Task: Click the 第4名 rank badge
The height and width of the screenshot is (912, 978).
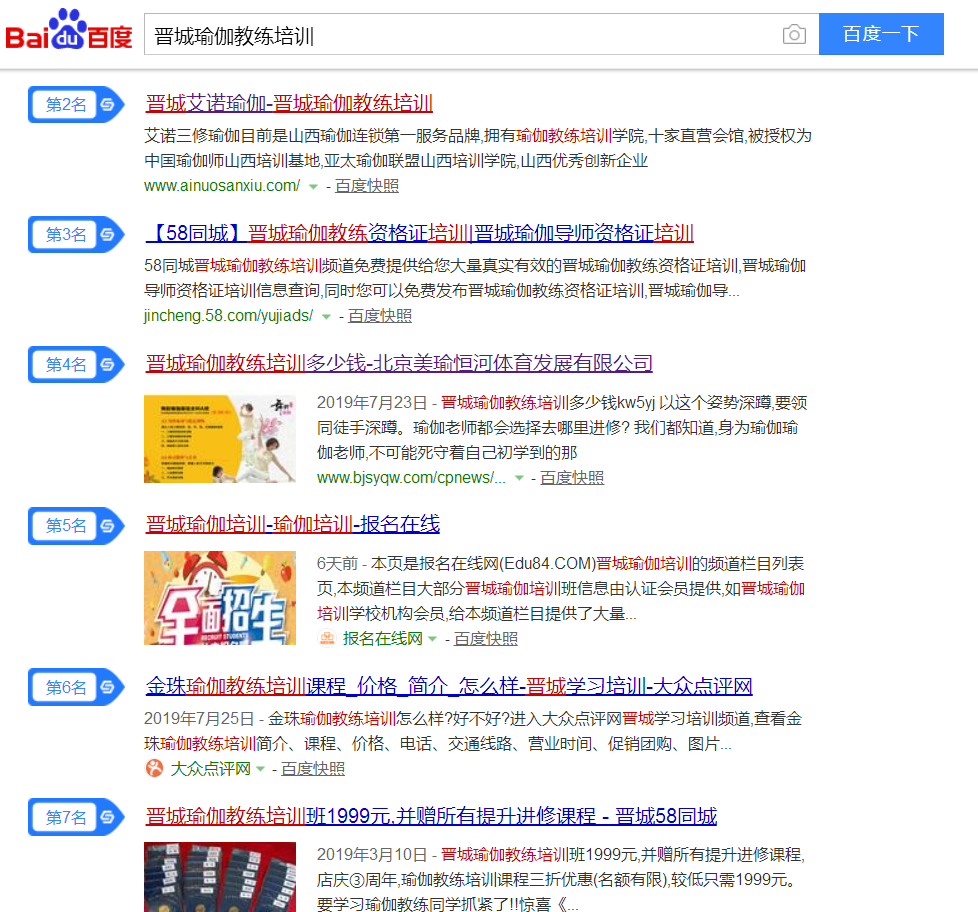Action: (76, 364)
